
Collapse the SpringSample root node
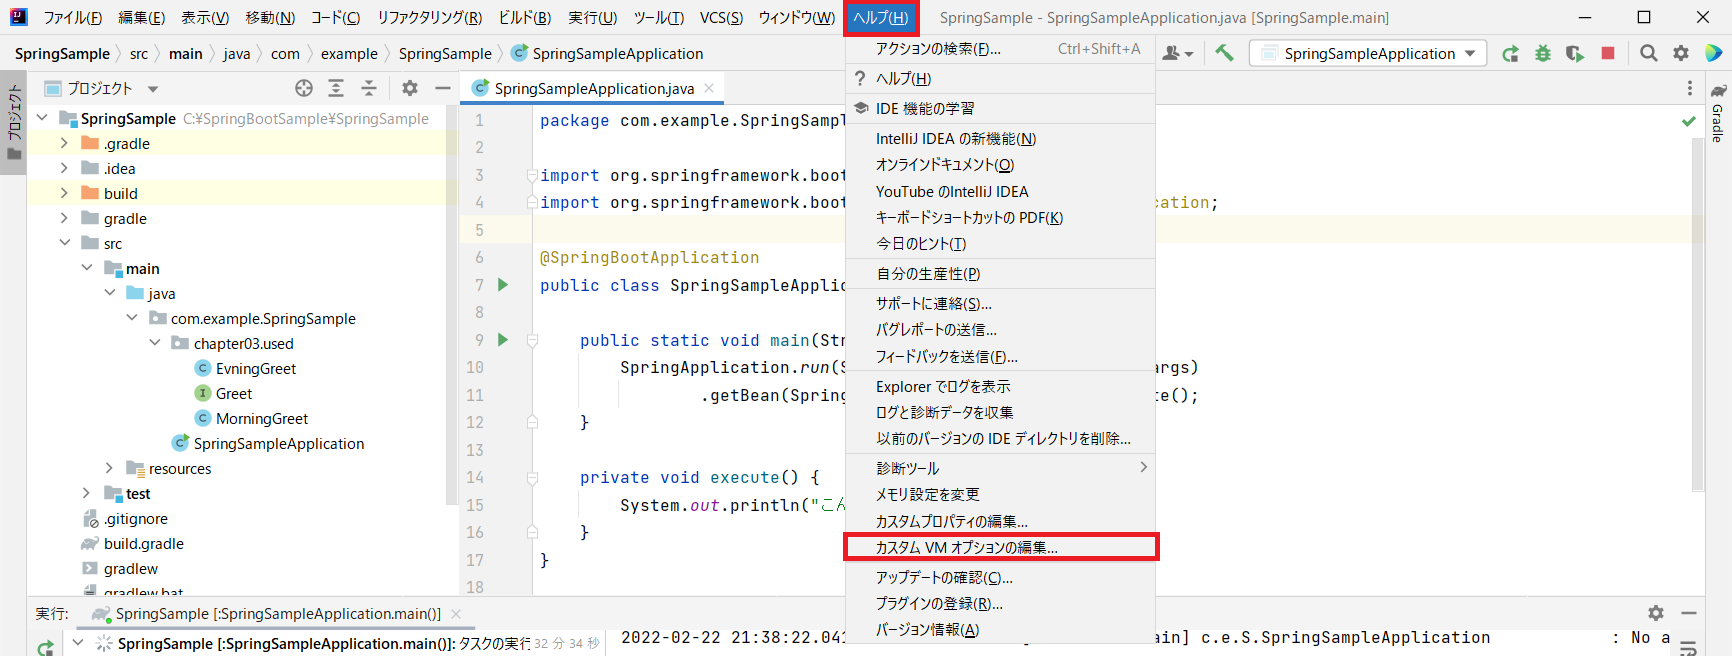tap(42, 118)
